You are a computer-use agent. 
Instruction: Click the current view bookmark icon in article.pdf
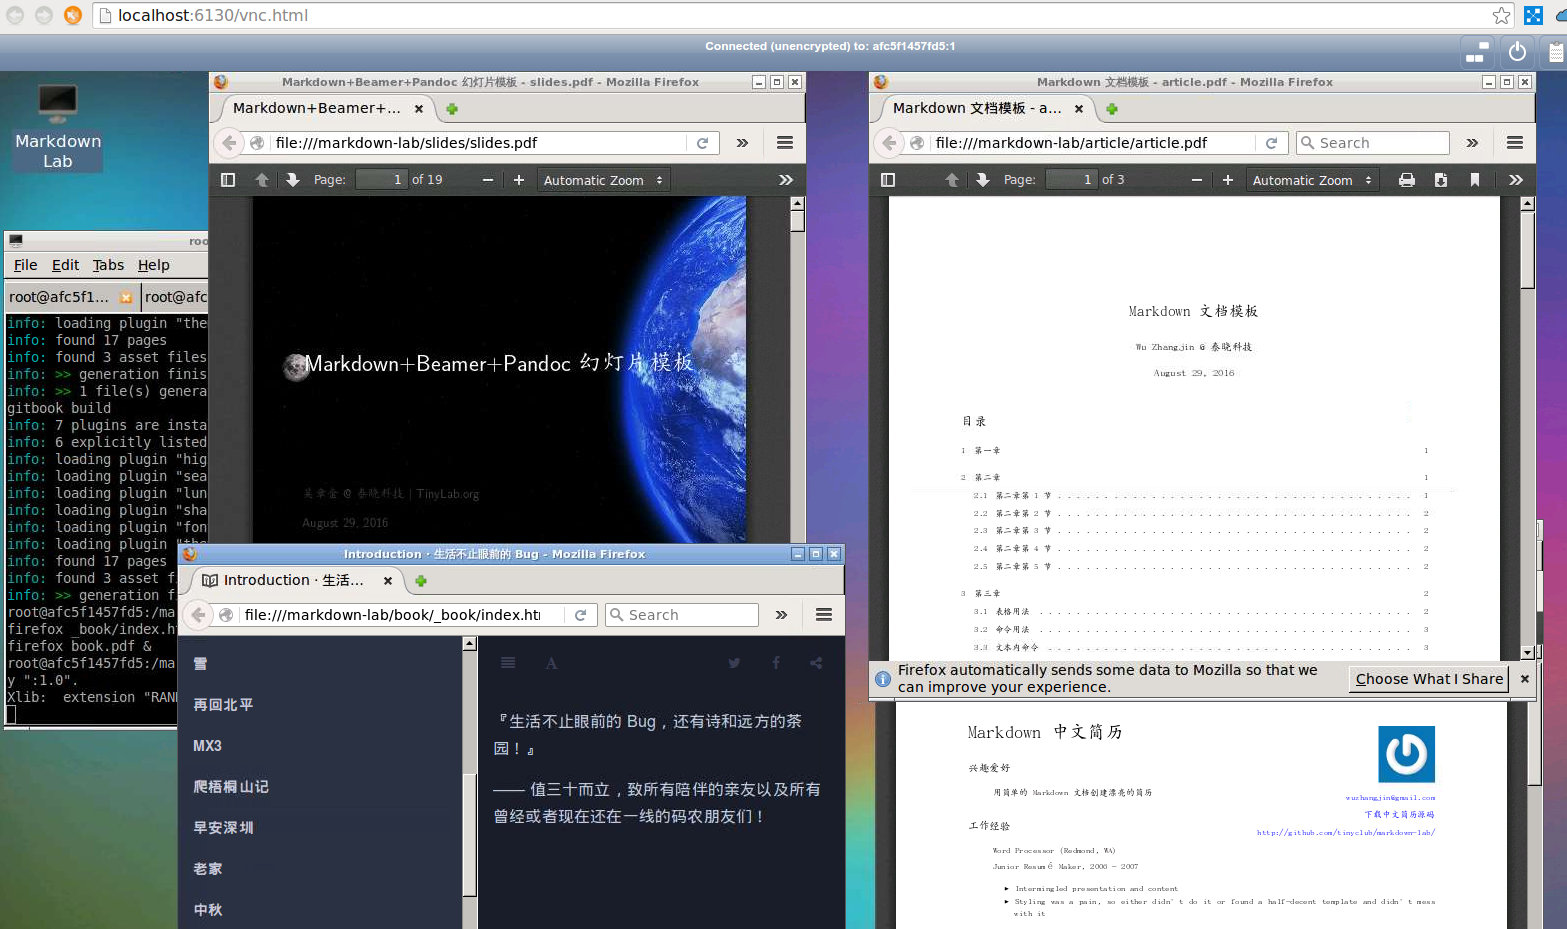1473,179
